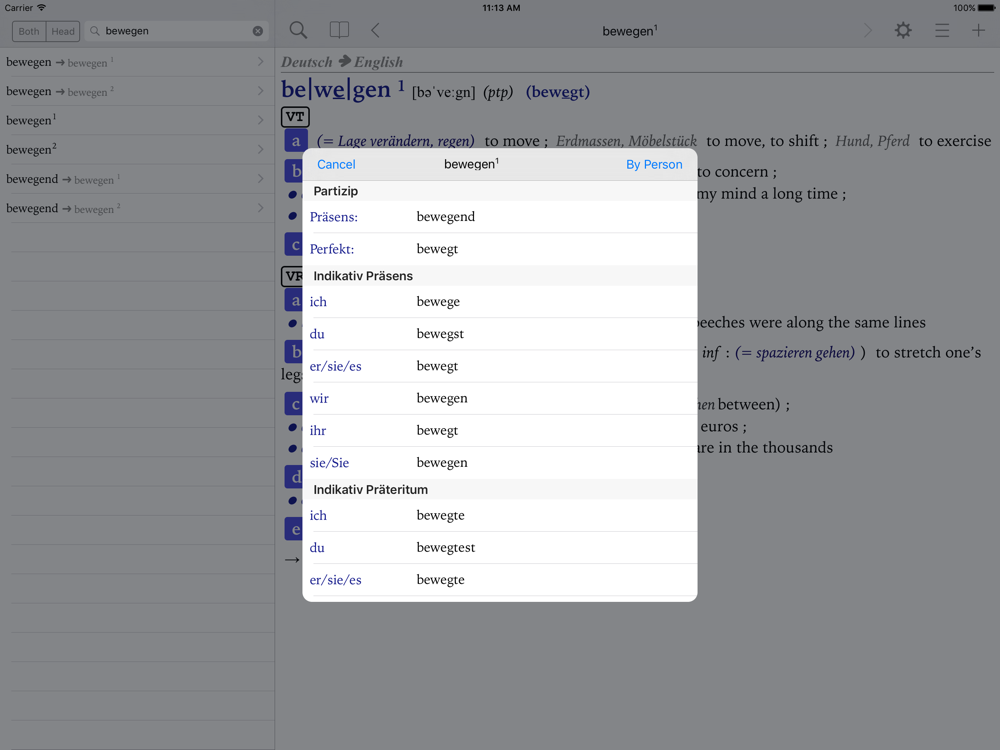Tap the VT grammar label box
This screenshot has width=1000, height=750.
pyautogui.click(x=295, y=117)
